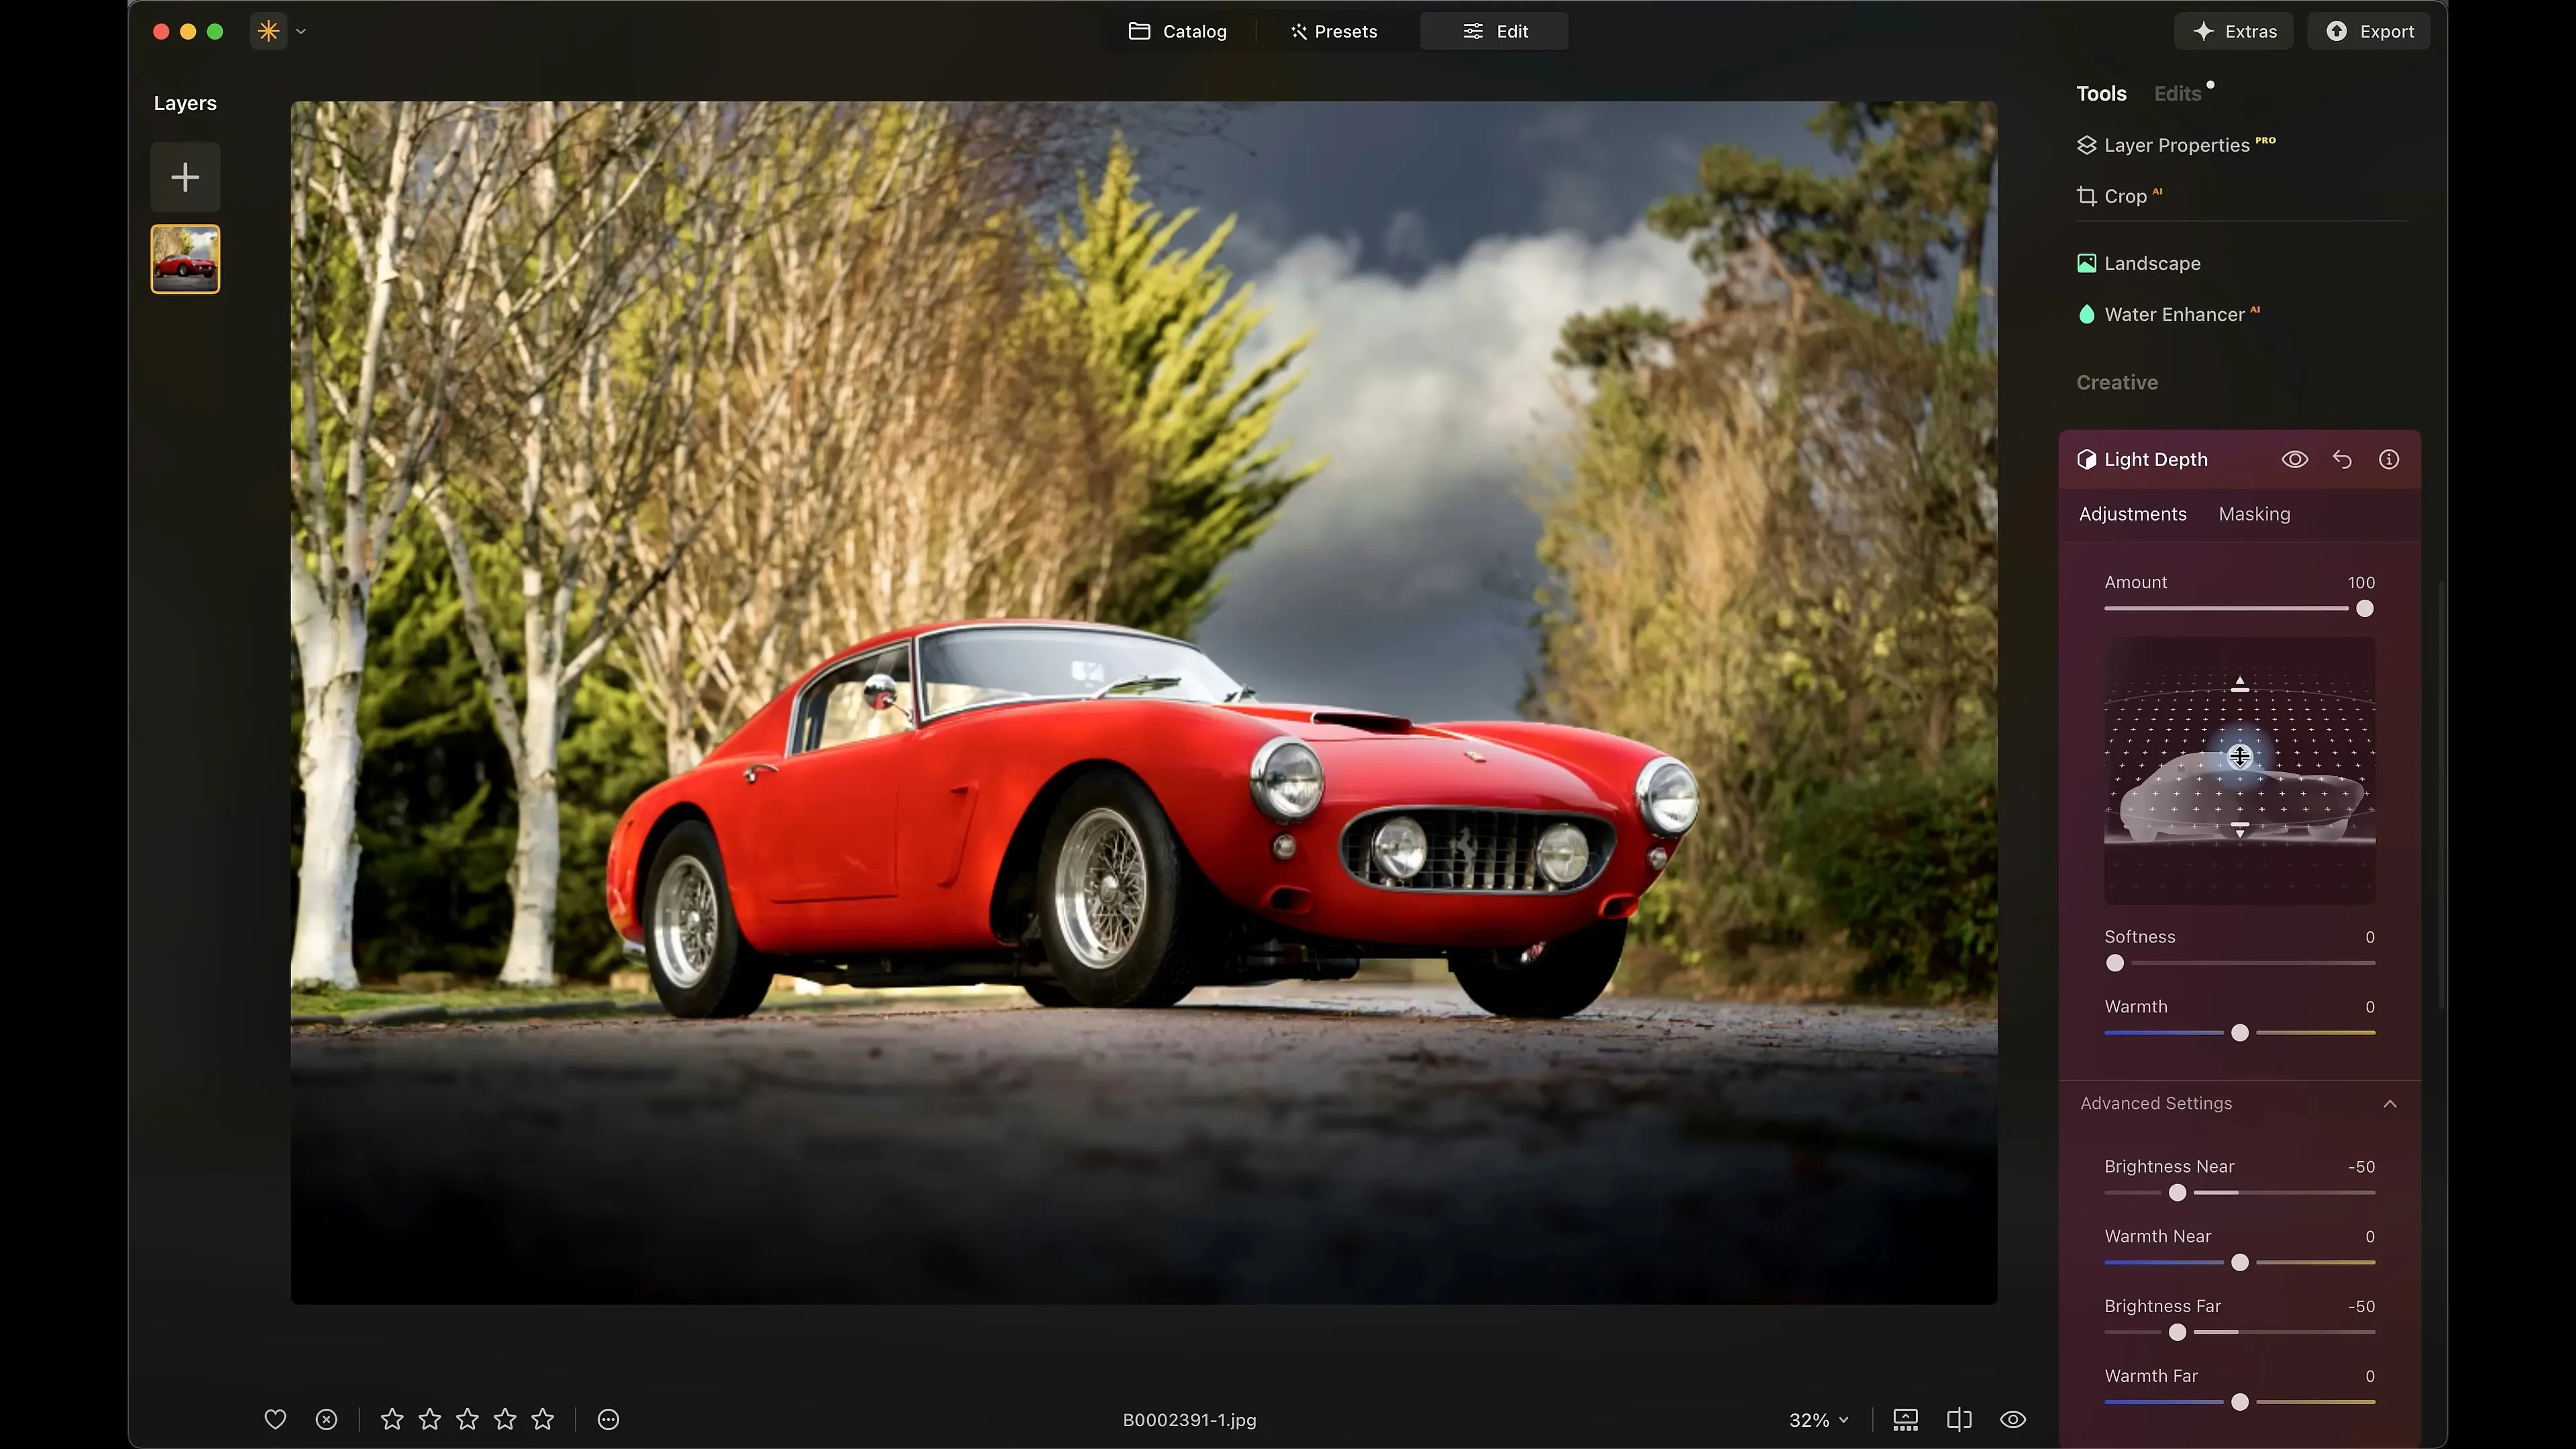Open the app menu chevron next to the logo
The width and height of the screenshot is (2576, 1449).
[x=301, y=31]
